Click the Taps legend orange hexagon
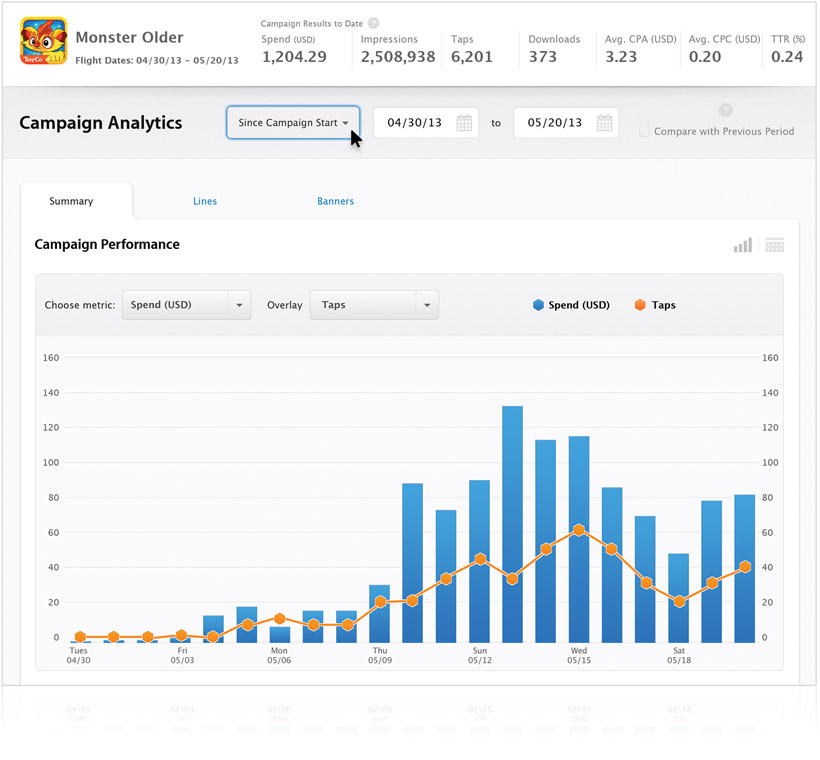This screenshot has width=820, height=760. coord(640,305)
